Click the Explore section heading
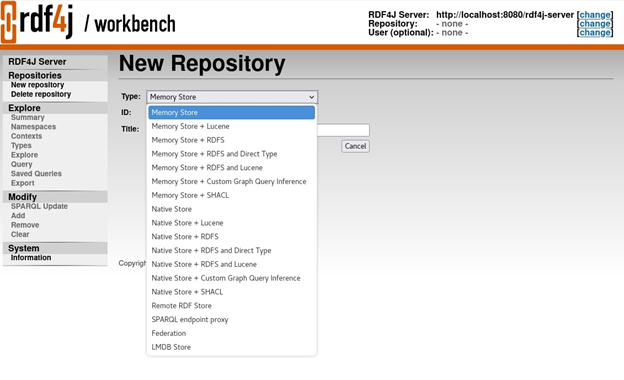The height and width of the screenshot is (380, 624). (x=24, y=108)
